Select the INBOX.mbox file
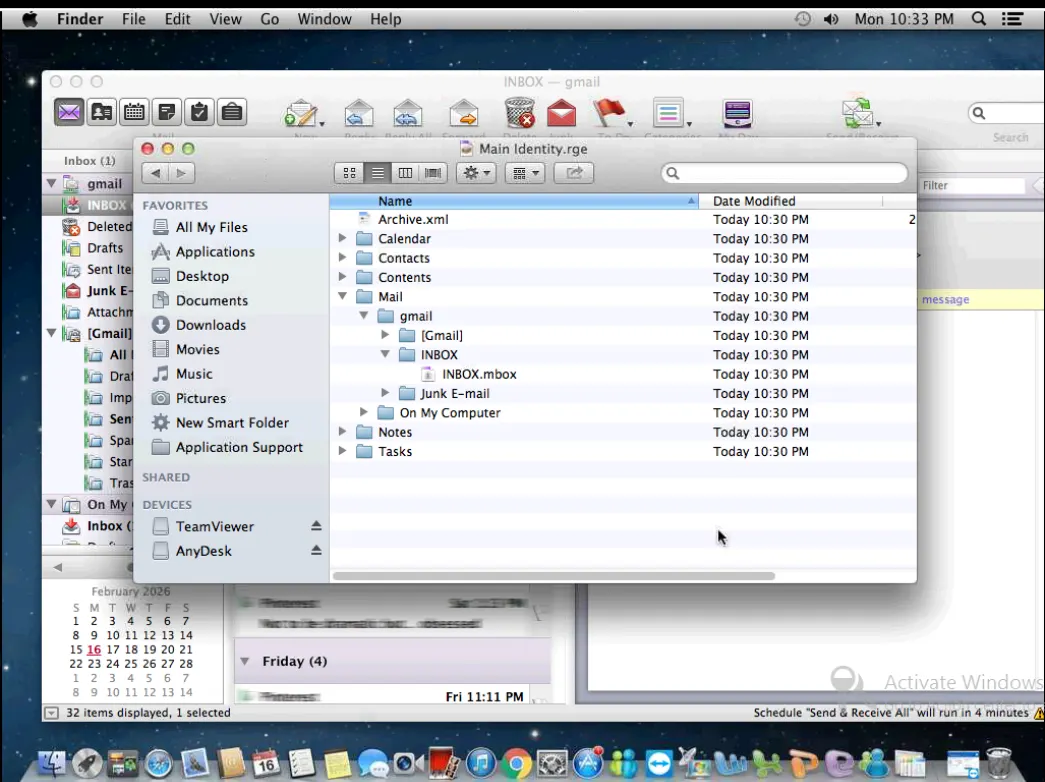This screenshot has height=782, width=1045. [479, 374]
